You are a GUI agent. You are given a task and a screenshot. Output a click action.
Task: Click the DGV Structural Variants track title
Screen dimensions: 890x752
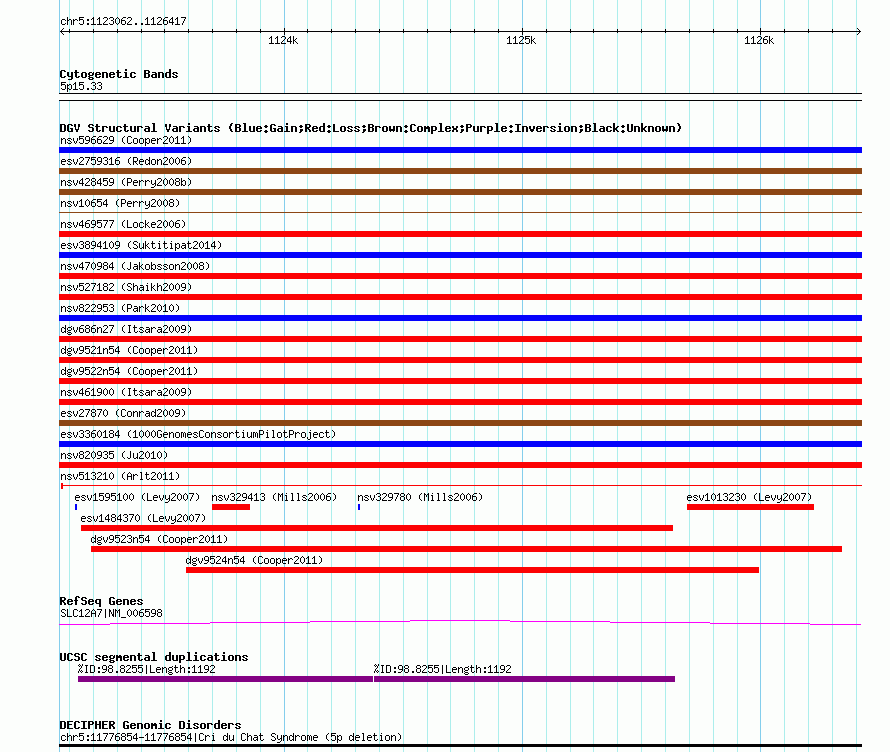[371, 128]
